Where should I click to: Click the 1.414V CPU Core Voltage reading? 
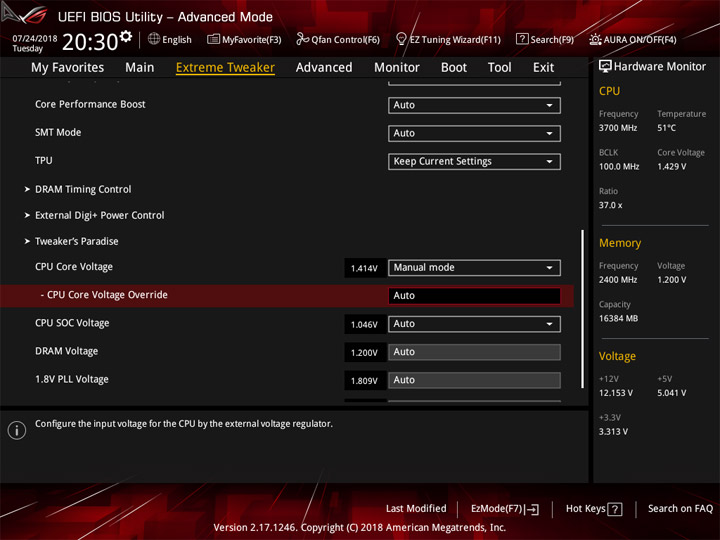[x=365, y=268]
